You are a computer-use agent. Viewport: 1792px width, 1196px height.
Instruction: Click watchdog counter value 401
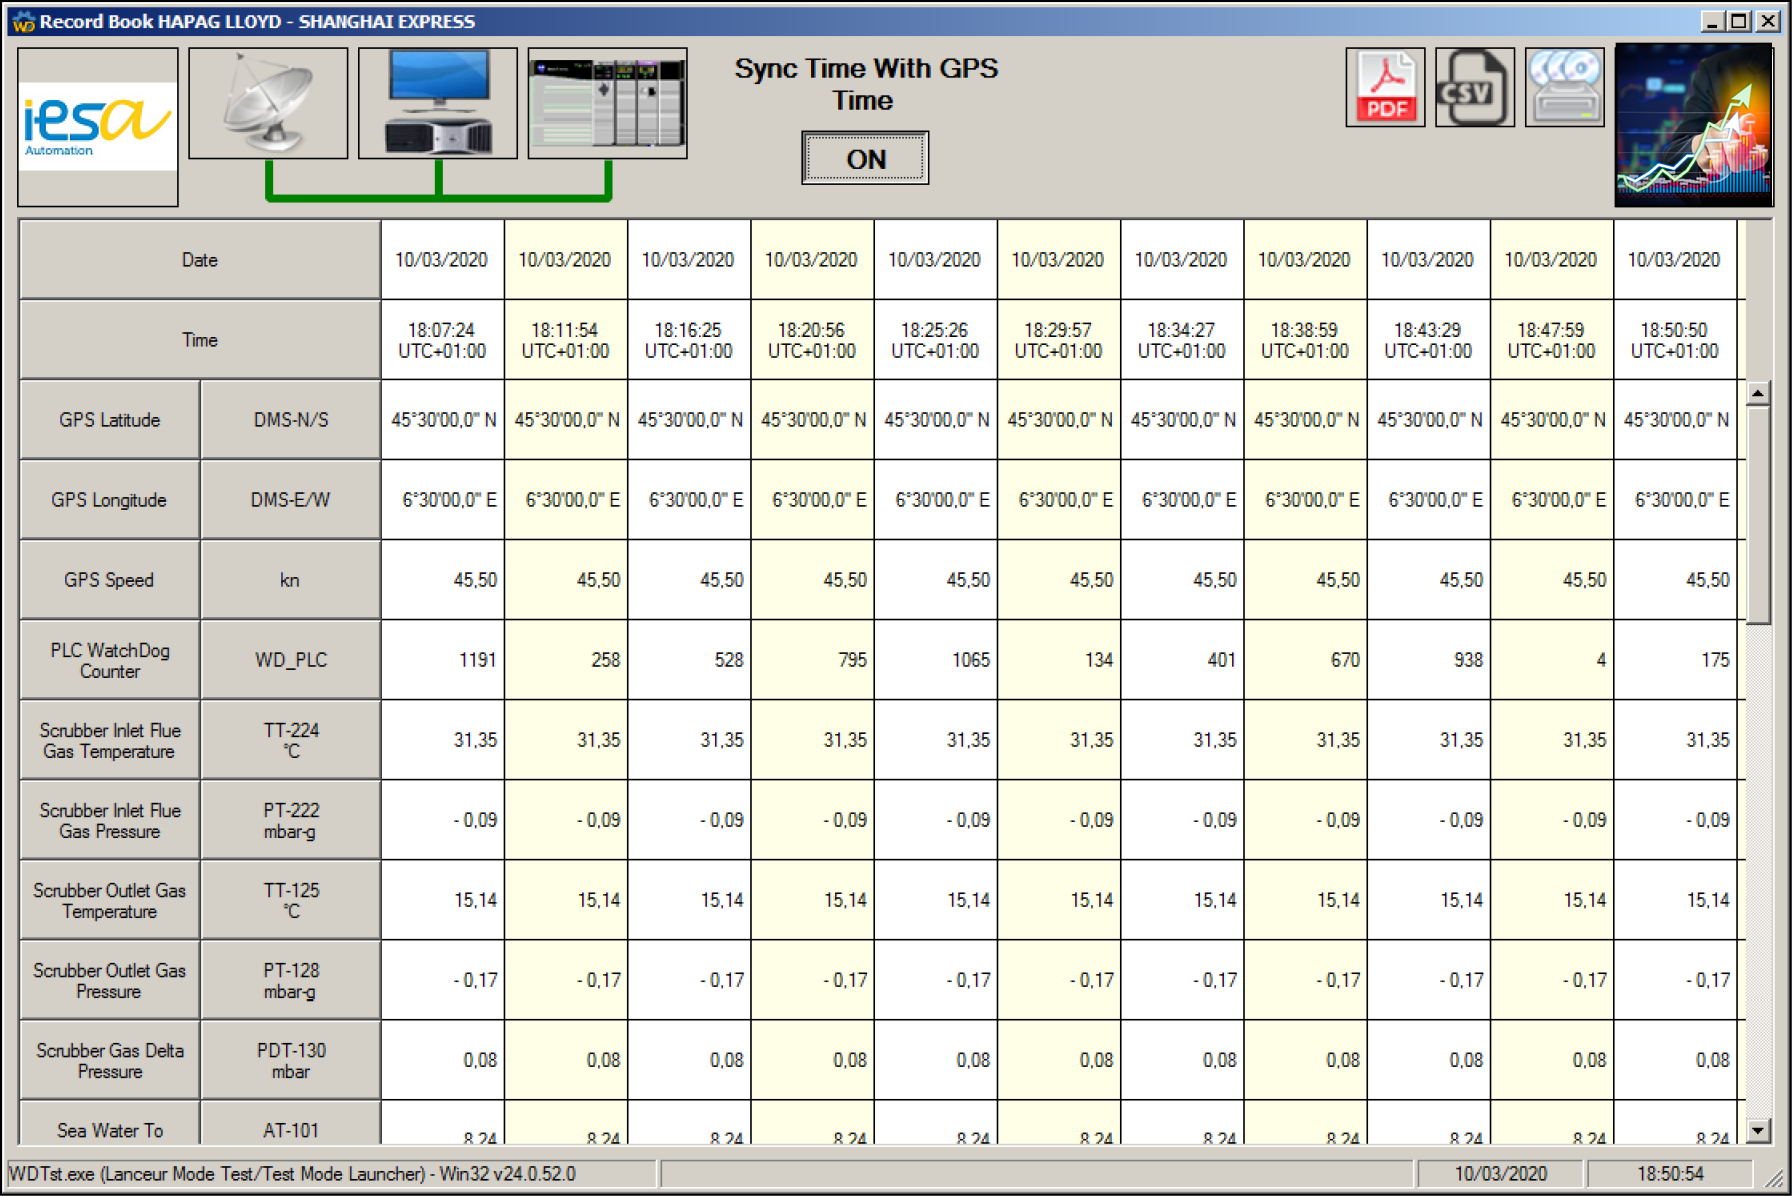(1182, 660)
